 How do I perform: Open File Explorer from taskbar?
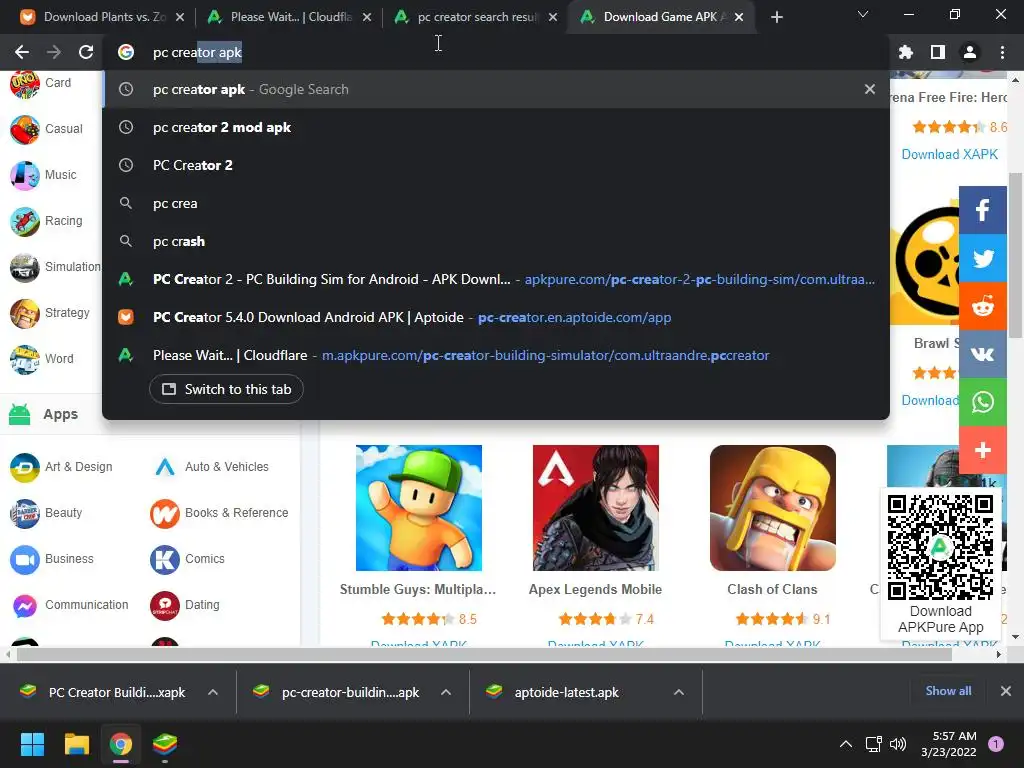pos(76,744)
